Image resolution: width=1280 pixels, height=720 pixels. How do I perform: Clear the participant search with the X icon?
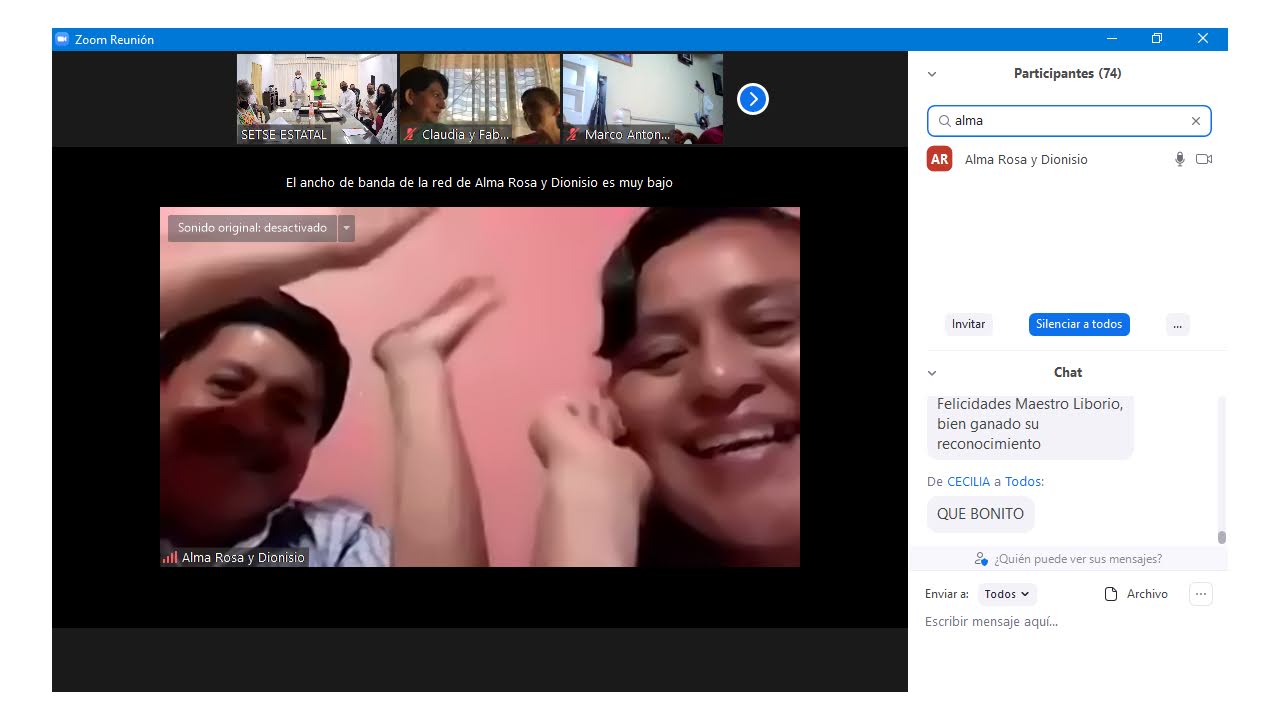[1195, 121]
